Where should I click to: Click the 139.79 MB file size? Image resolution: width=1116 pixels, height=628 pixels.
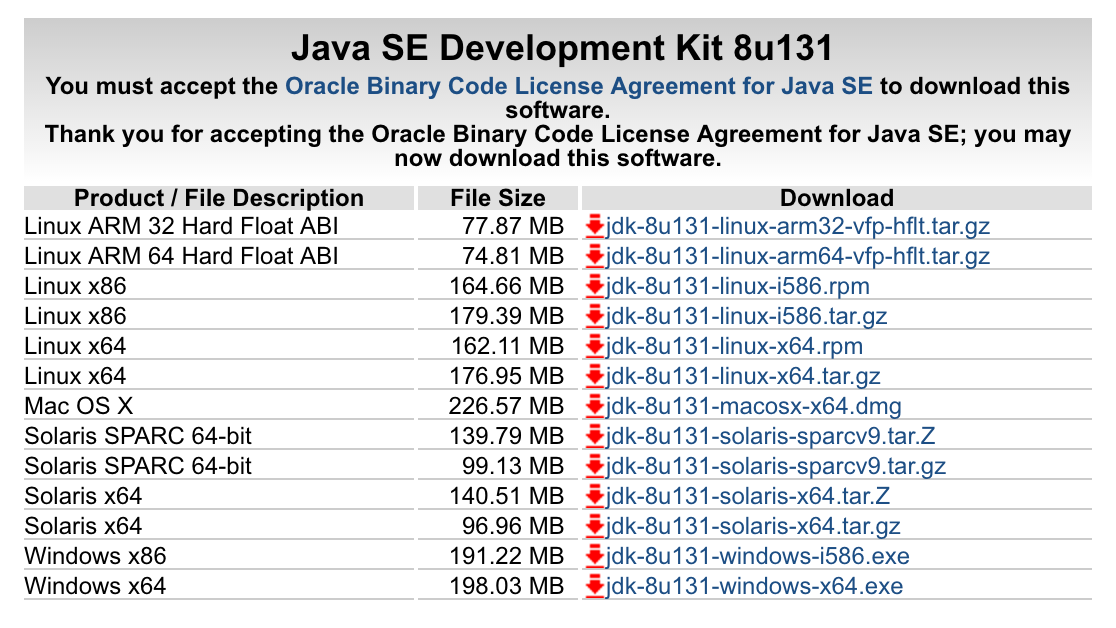507,436
